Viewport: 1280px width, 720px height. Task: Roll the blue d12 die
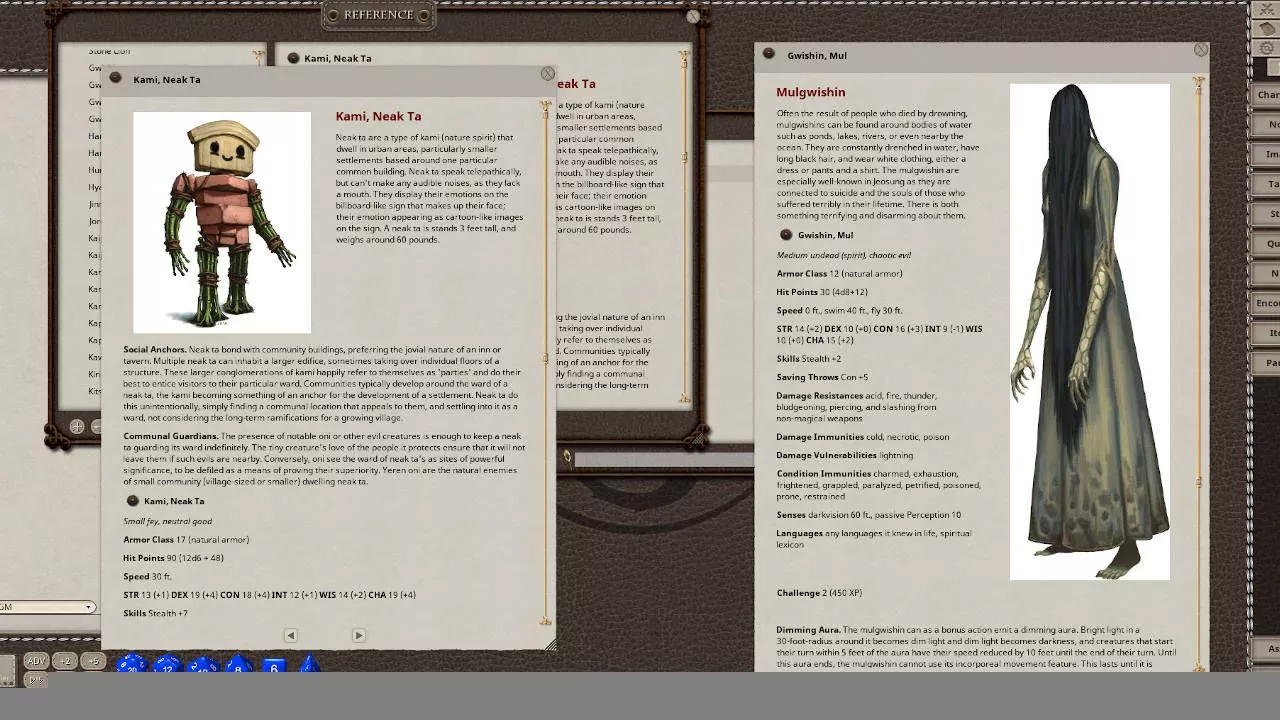[168, 664]
